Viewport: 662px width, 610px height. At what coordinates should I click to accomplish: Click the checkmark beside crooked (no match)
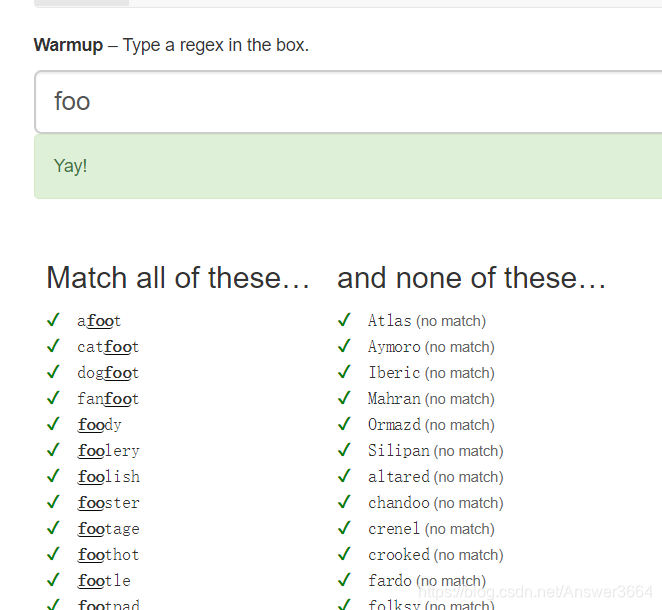point(345,554)
